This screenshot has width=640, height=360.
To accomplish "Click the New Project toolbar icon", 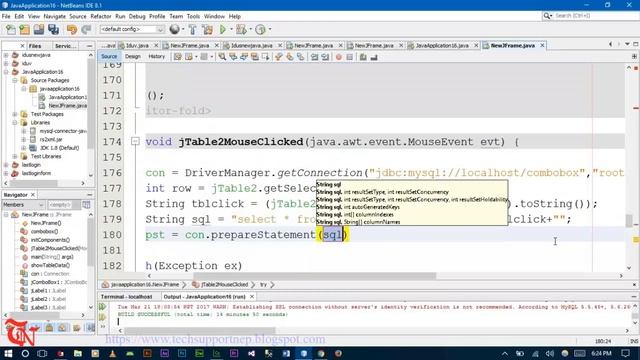I will coord(25,29).
